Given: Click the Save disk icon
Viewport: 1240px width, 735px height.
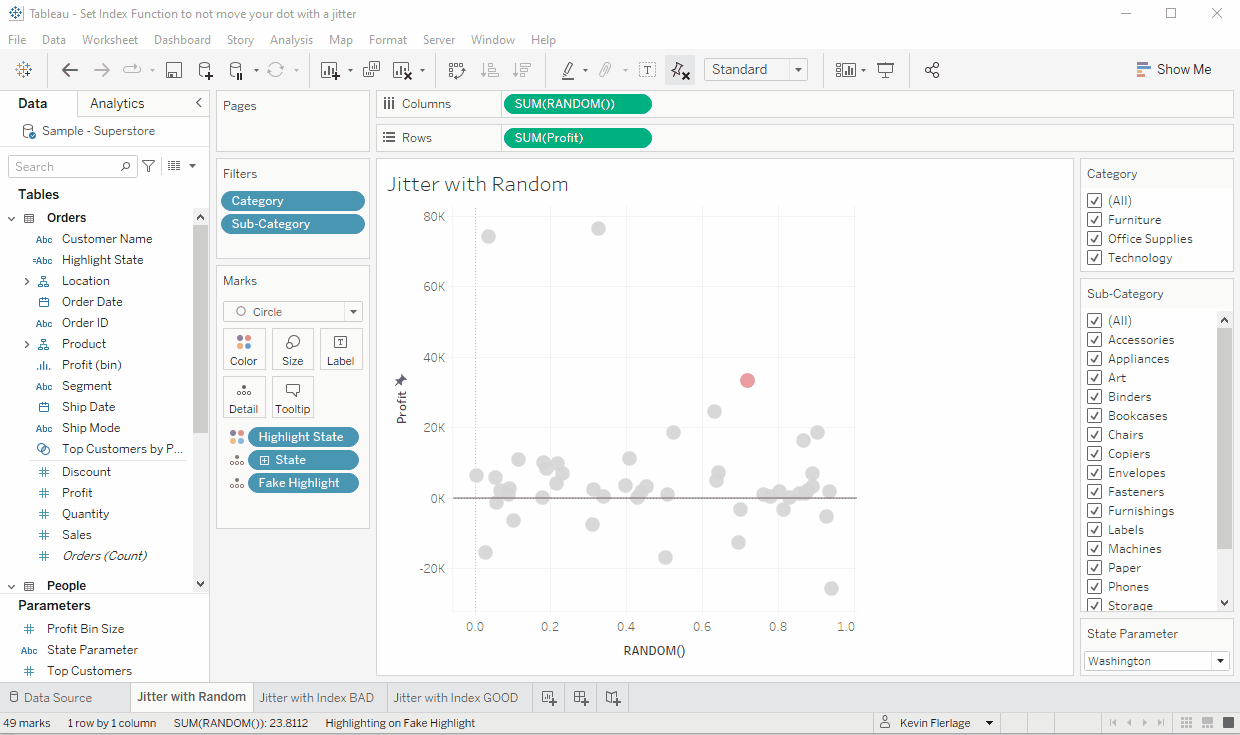Looking at the screenshot, I should [174, 70].
